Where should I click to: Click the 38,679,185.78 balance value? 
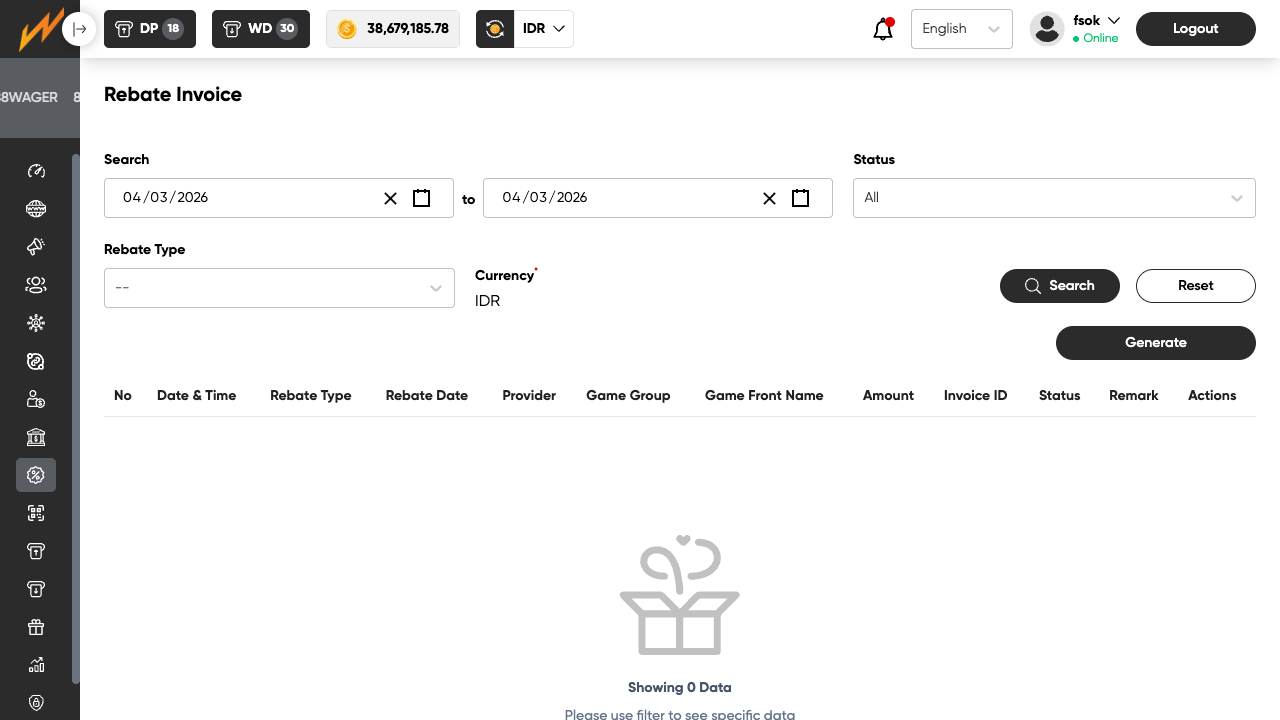pos(408,29)
